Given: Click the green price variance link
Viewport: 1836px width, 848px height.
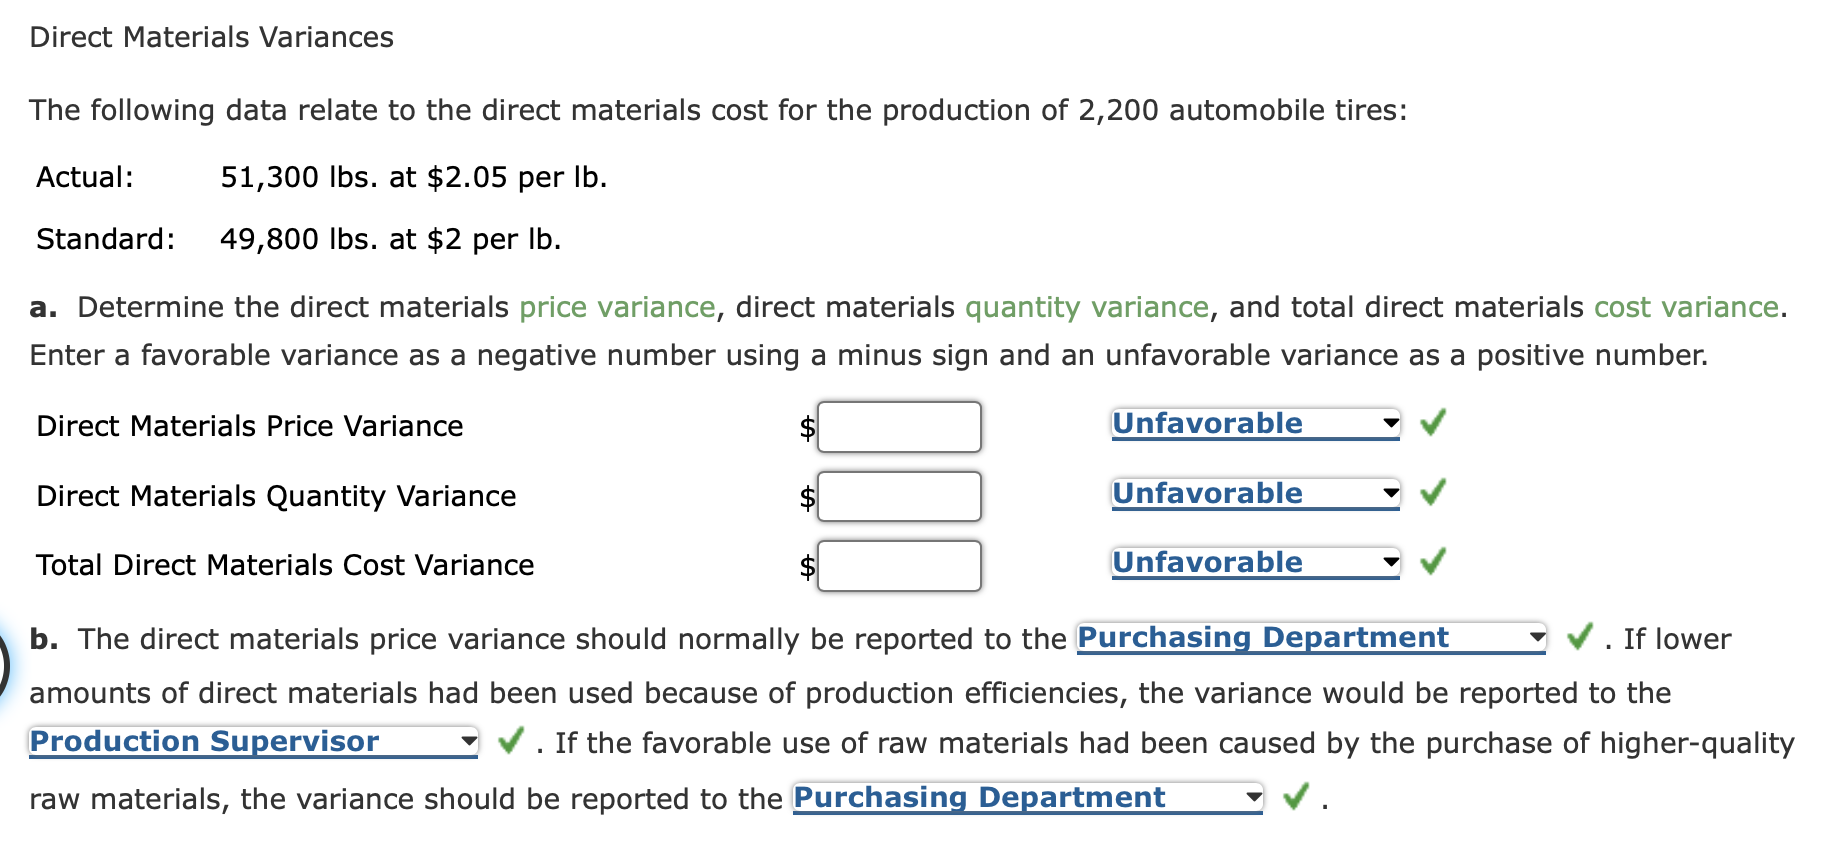Looking at the screenshot, I should click(618, 307).
